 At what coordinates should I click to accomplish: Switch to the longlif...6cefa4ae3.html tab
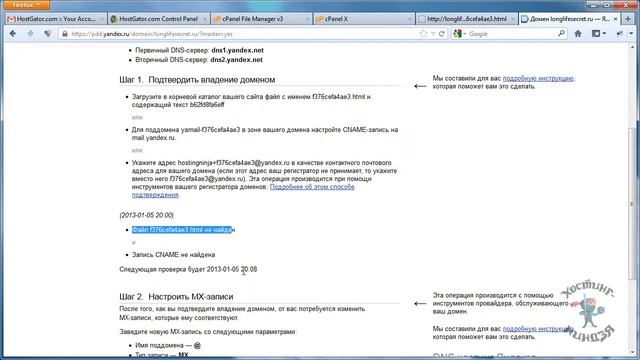467,19
